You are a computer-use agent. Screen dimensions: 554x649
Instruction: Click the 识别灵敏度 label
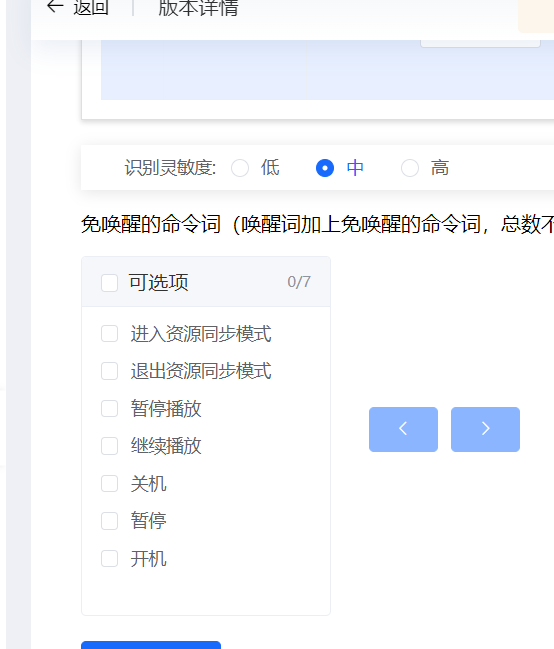click(170, 168)
